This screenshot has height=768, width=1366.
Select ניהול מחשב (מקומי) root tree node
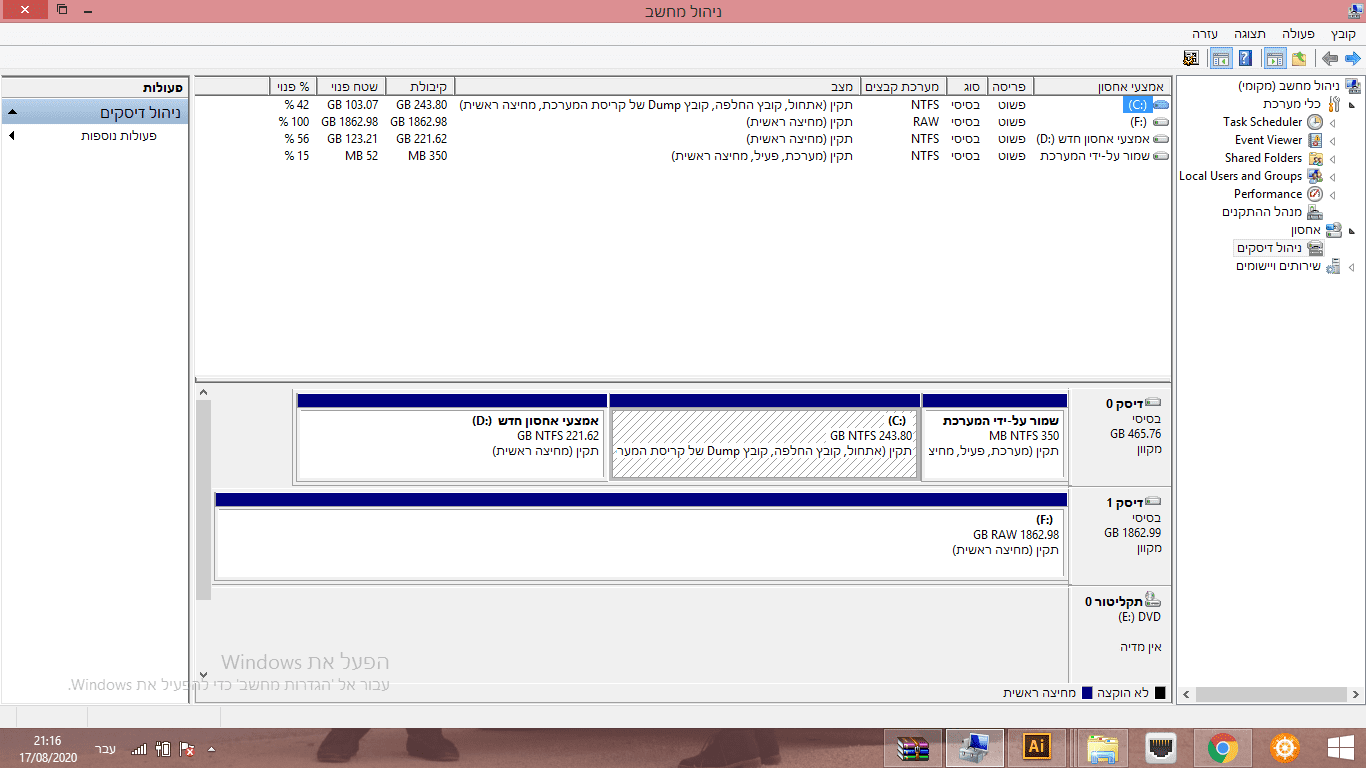point(1290,86)
